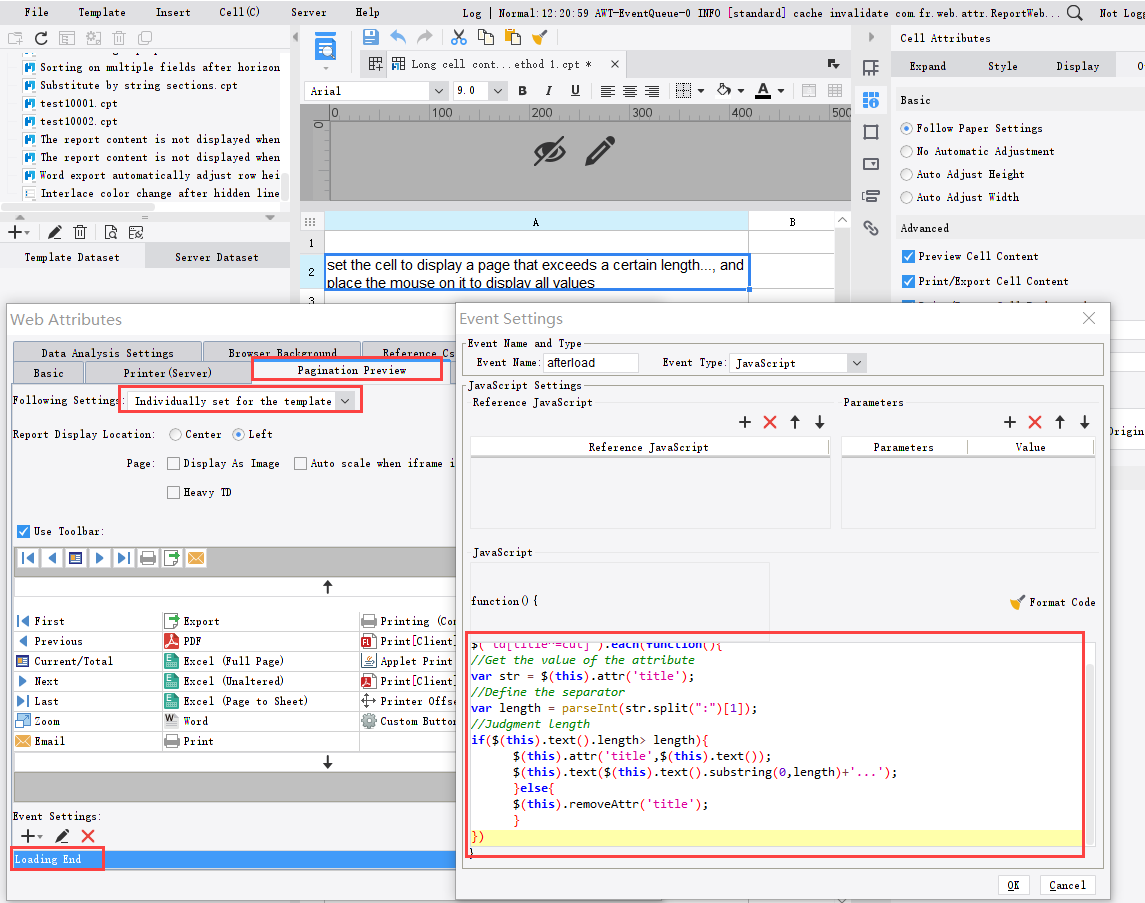Select the Delete (trash) icon in the toolbar

click(118, 37)
